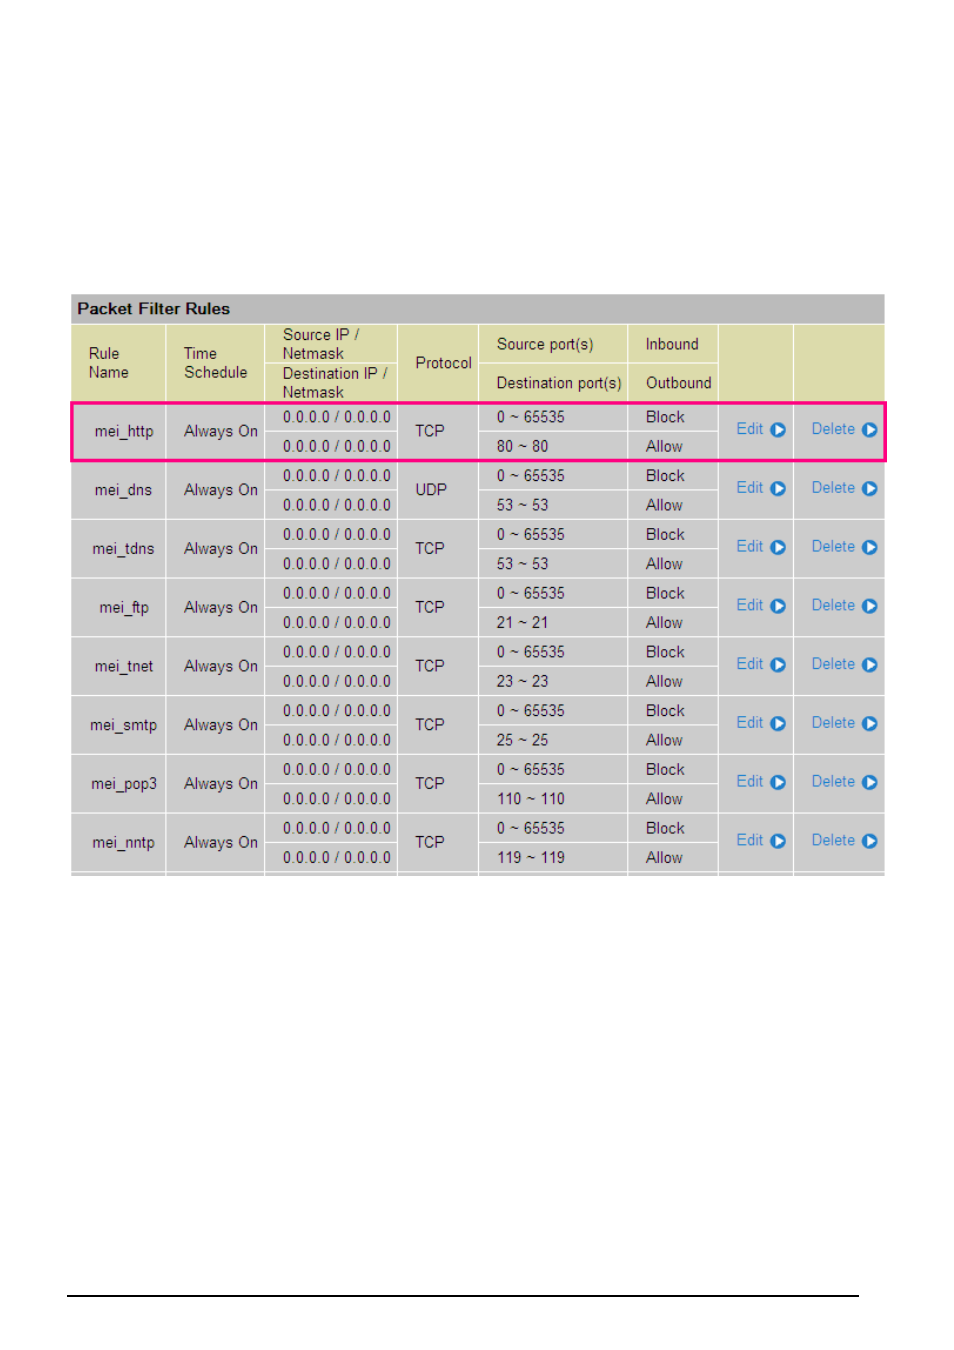Click the Edit arrow icon for mei_smtp
The width and height of the screenshot is (954, 1350).
778,724
